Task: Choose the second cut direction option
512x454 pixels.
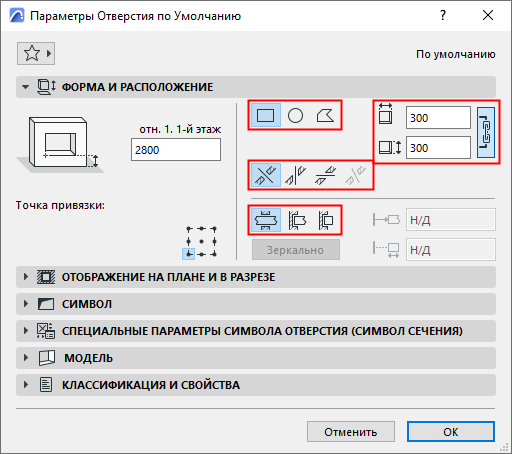Action: point(295,175)
